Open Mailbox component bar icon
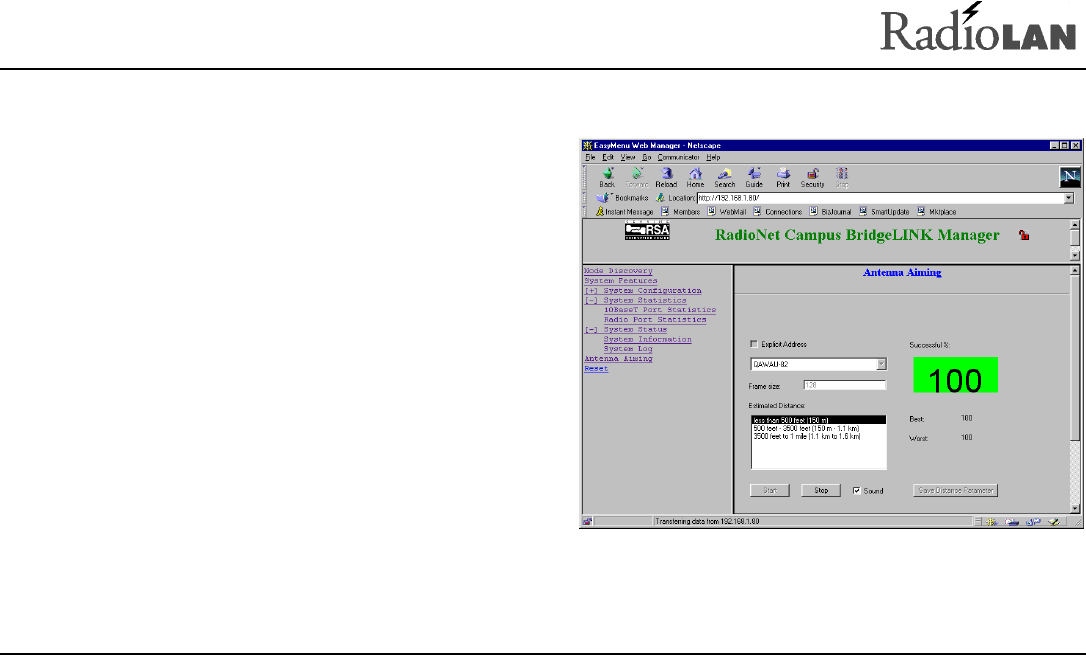 click(1012, 521)
